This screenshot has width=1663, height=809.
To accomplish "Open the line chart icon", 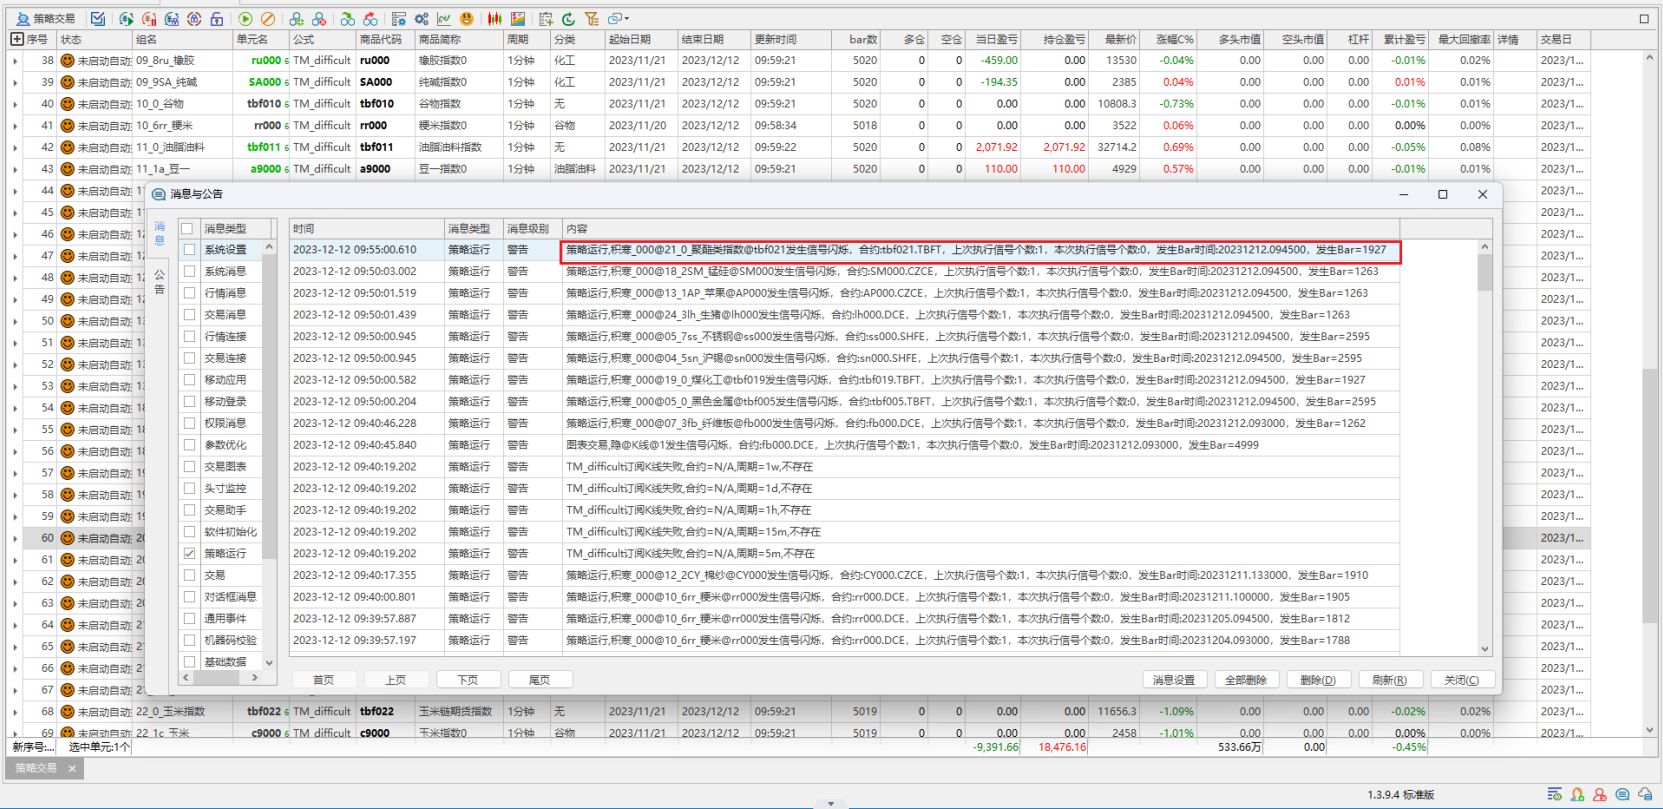I will click(x=443, y=19).
